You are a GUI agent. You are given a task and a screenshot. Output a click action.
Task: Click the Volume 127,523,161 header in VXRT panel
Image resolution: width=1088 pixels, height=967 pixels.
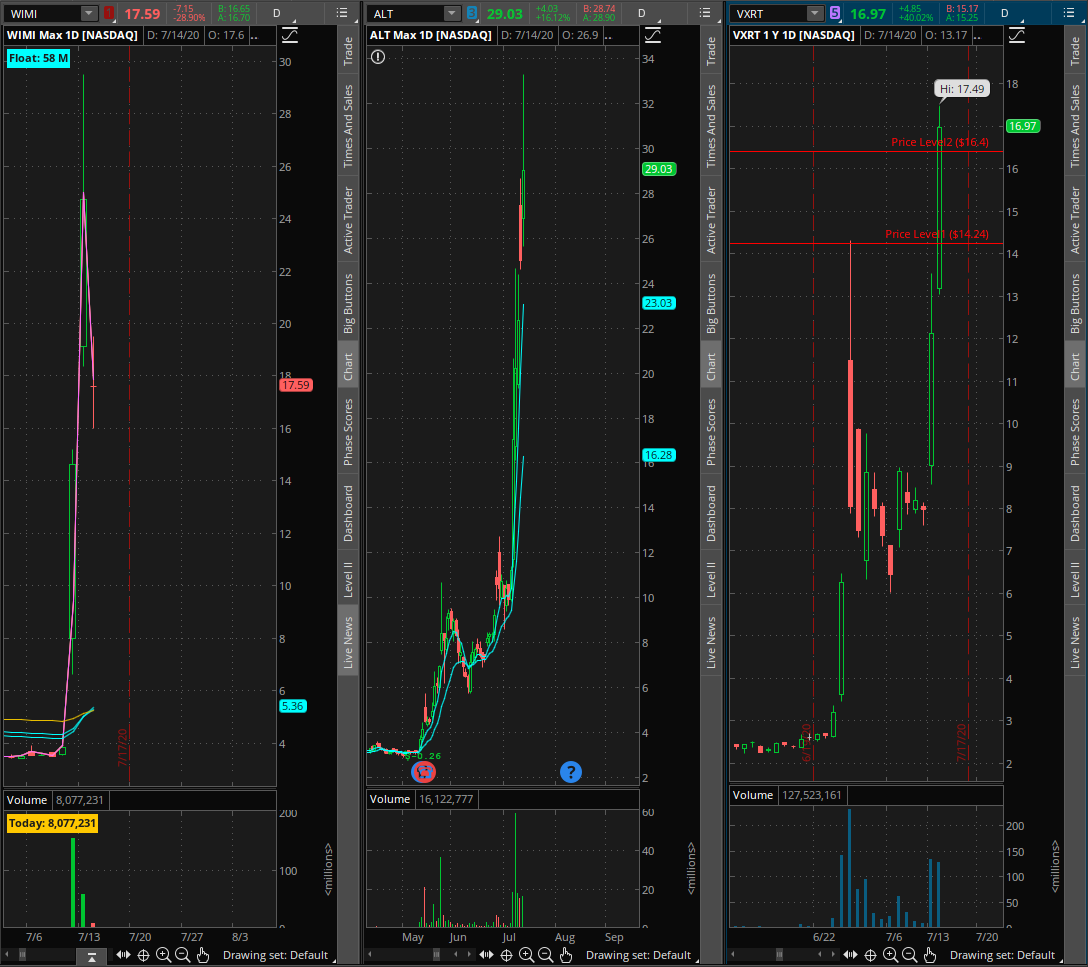pos(787,795)
